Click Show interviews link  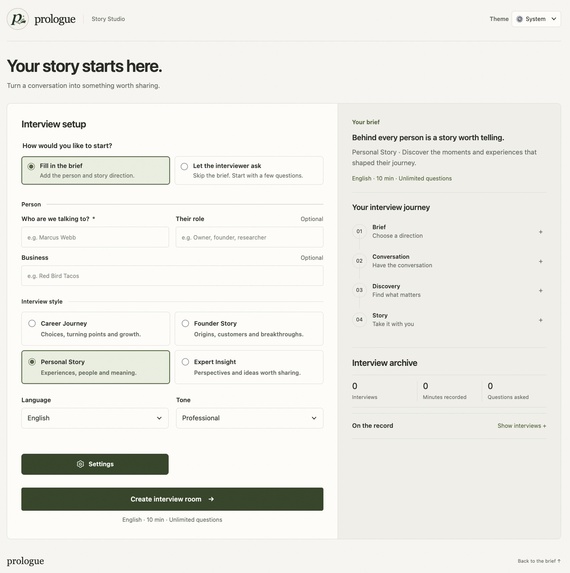[522, 426]
